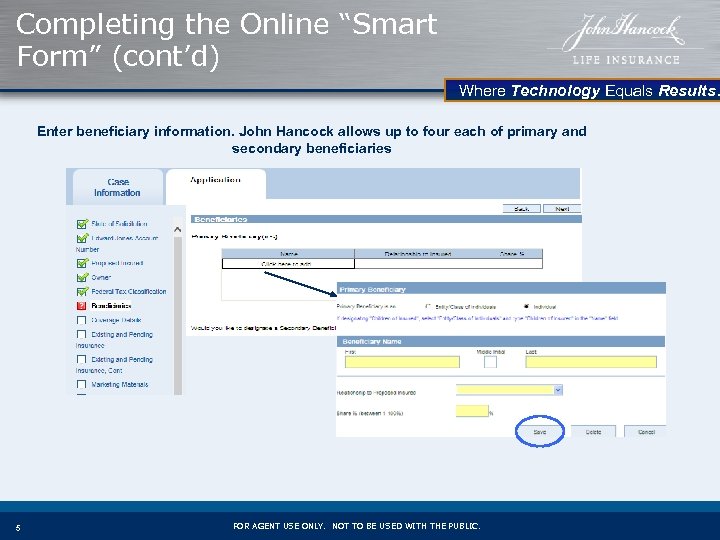Open Coverage Details in the sidebar

coord(116,320)
